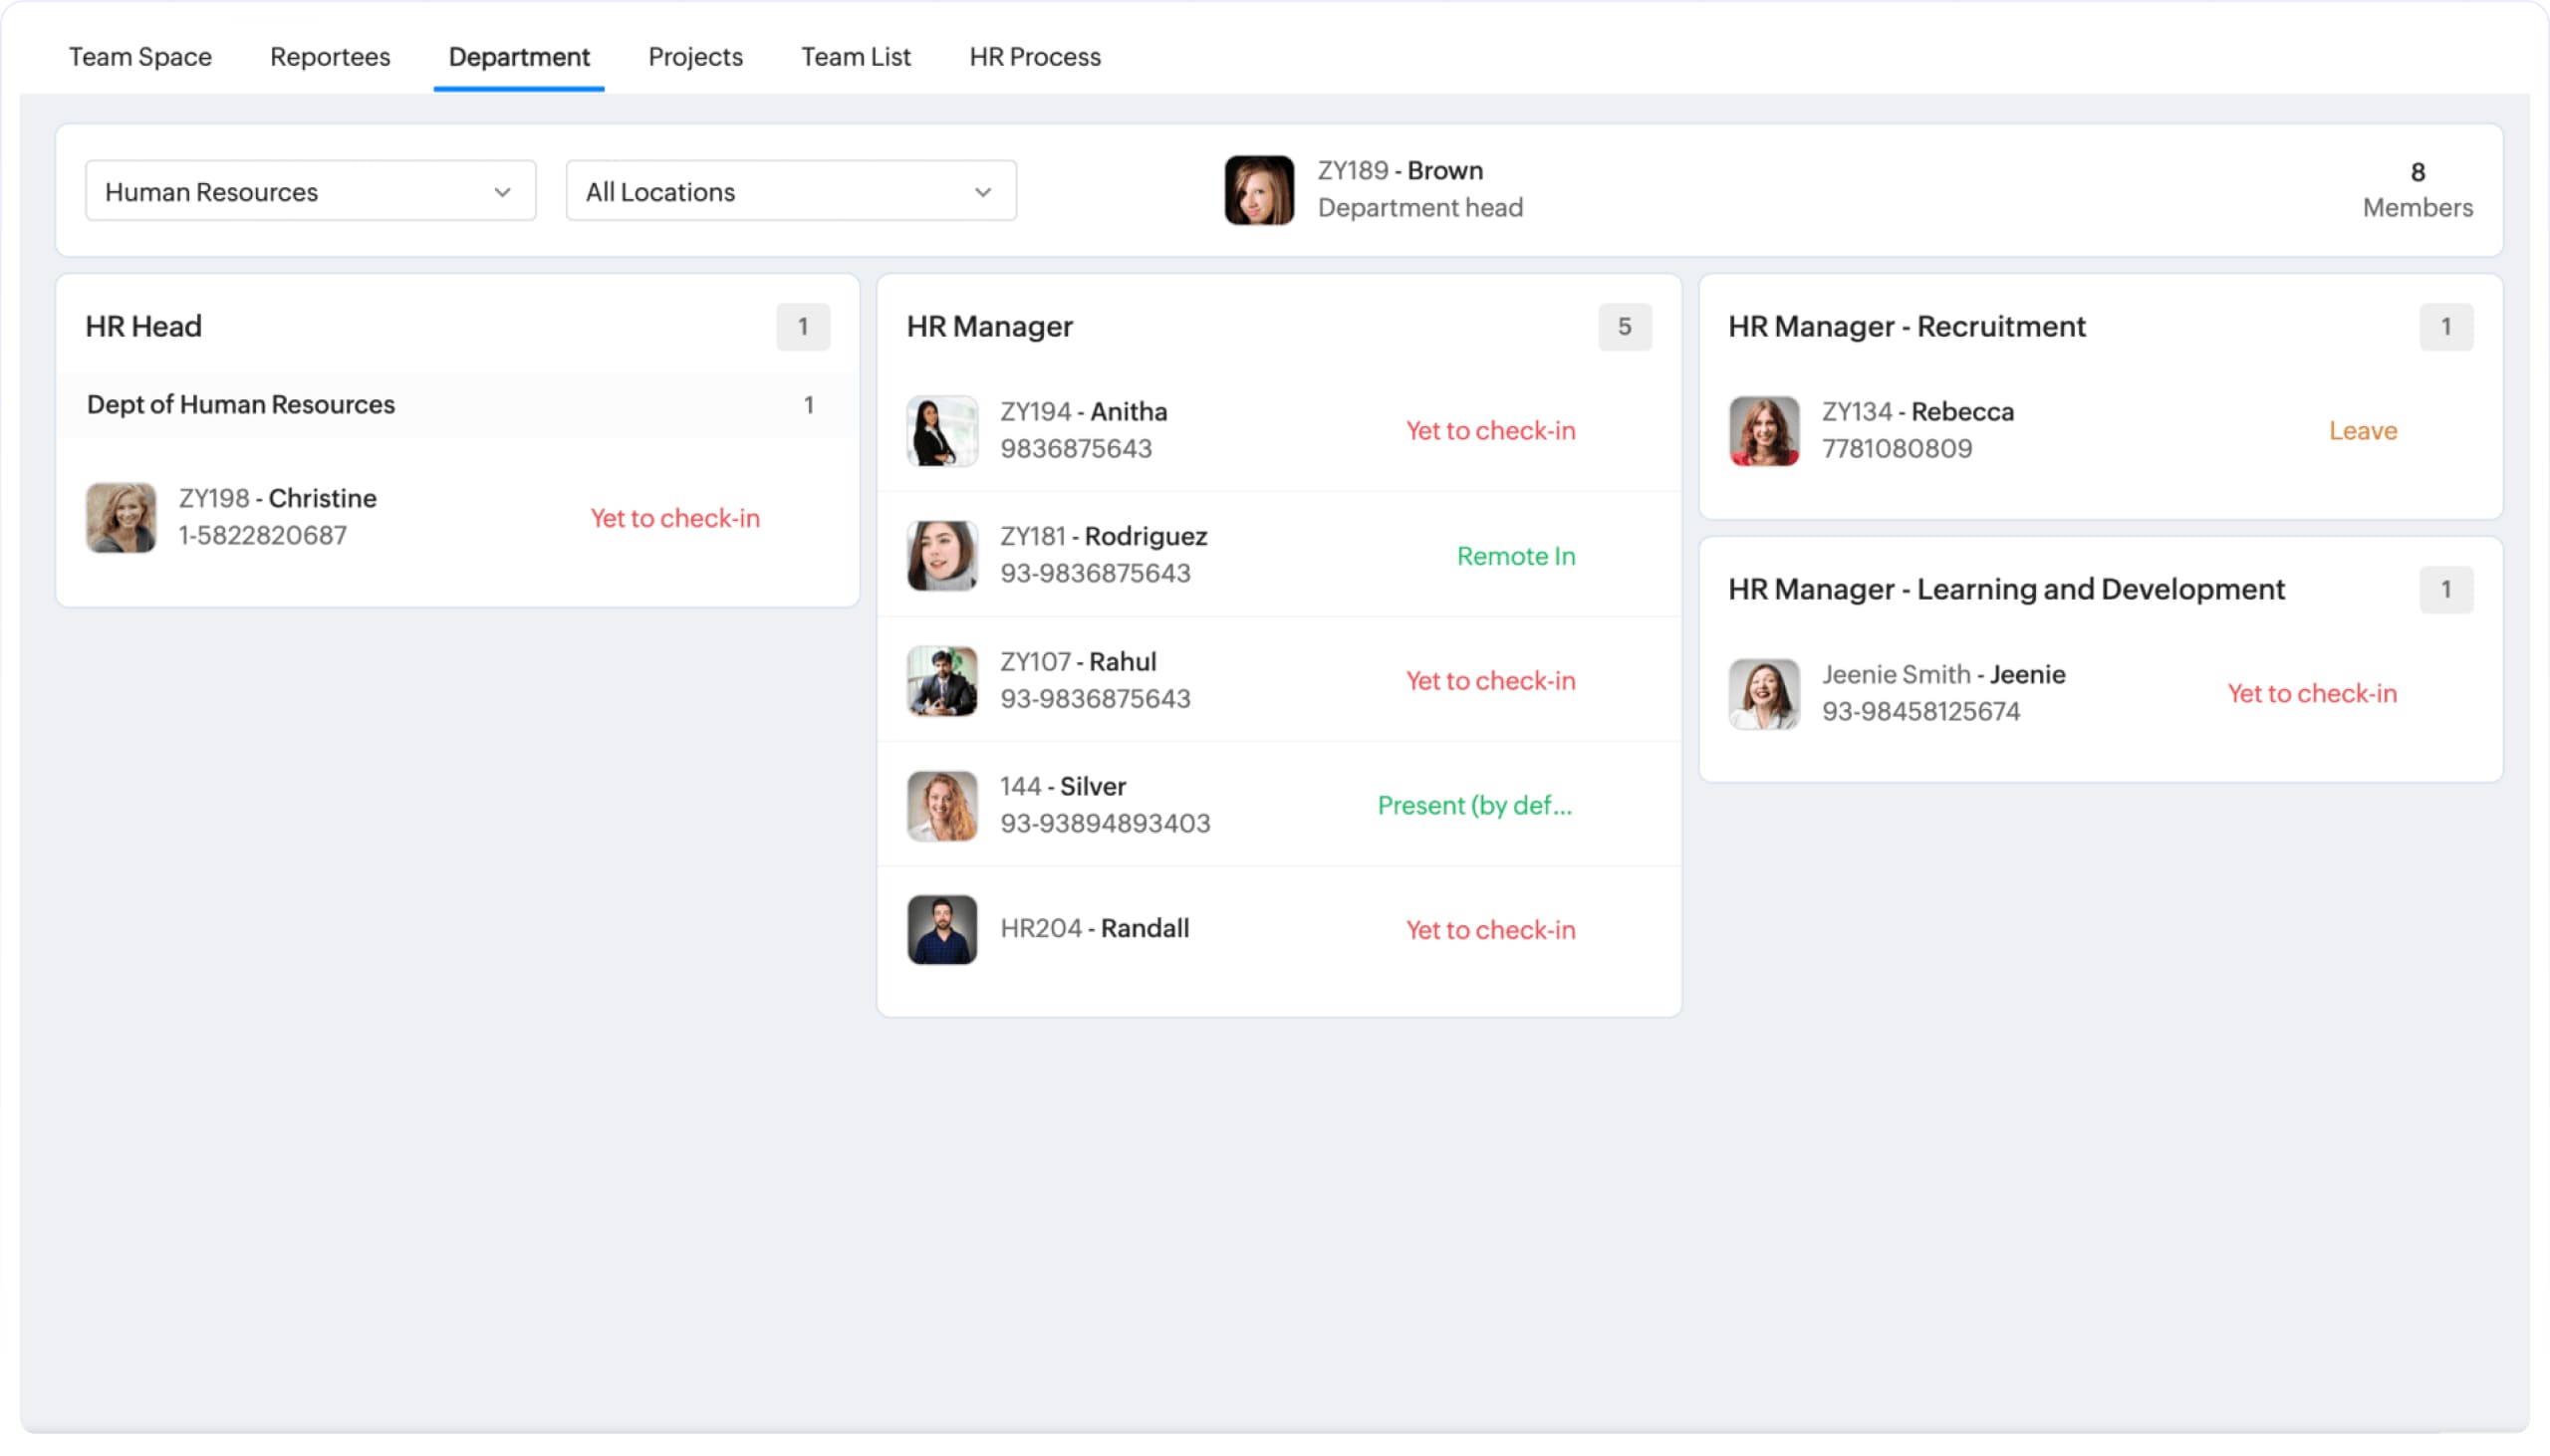Image resolution: width=2550 pixels, height=1456 pixels.
Task: Select the Projects tab
Action: (695, 56)
